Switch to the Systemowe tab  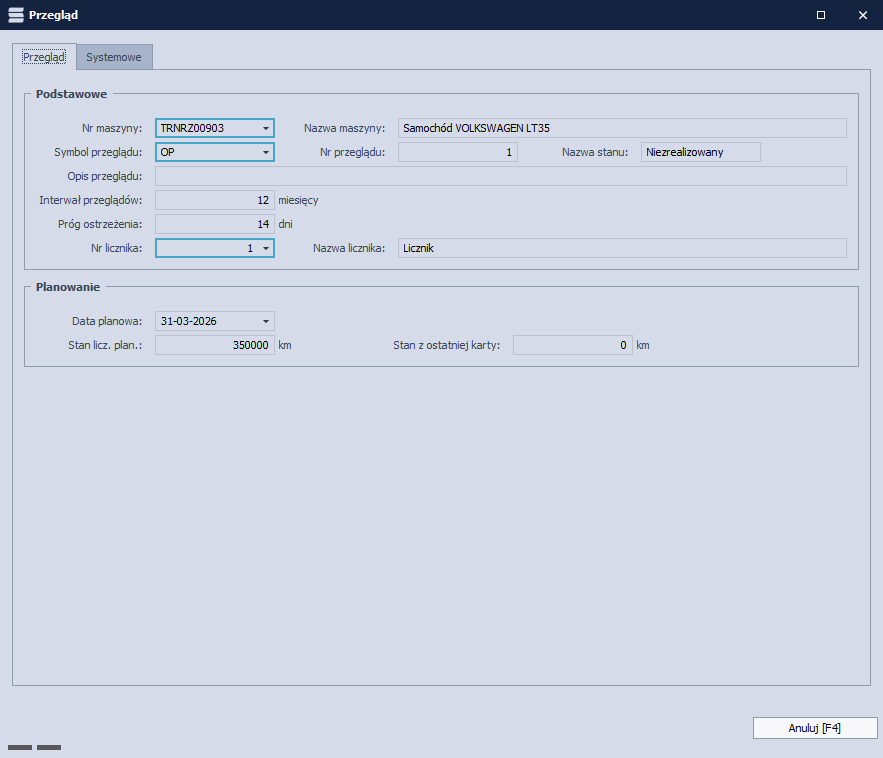(114, 57)
